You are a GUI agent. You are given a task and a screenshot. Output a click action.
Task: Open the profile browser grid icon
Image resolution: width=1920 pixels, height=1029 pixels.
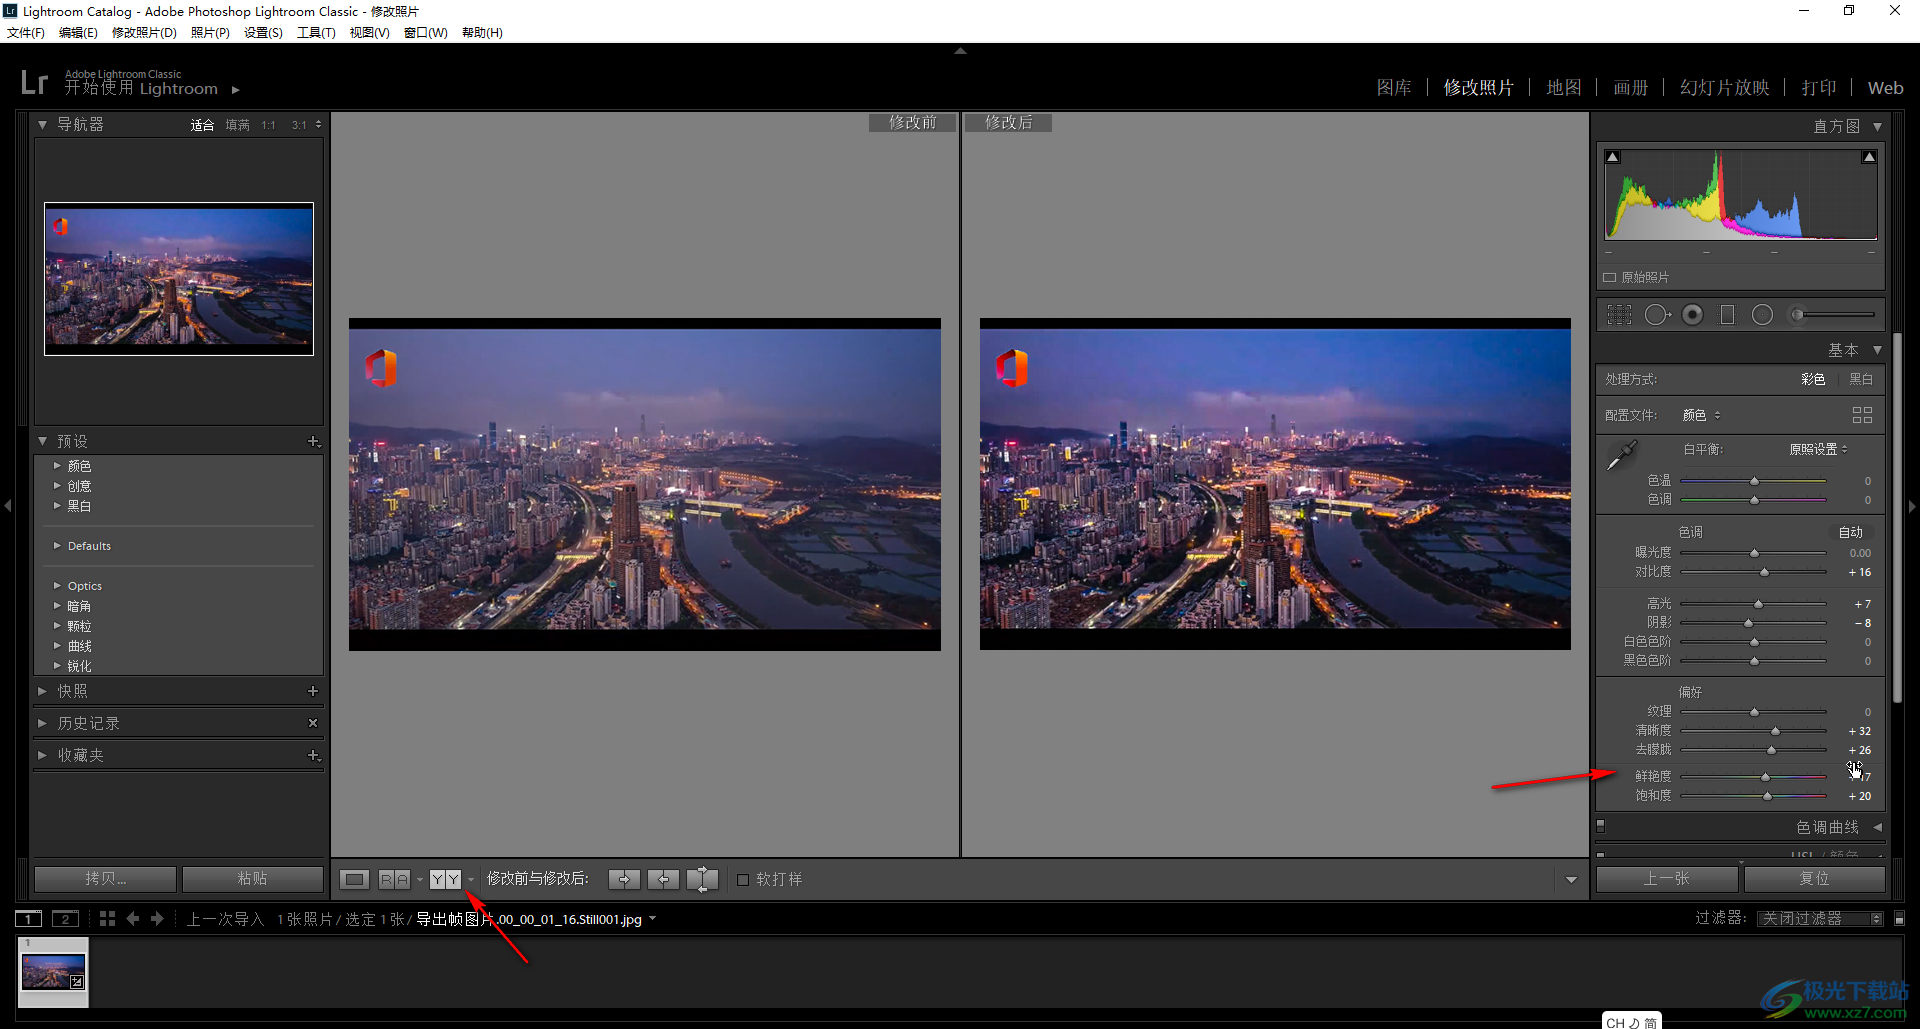click(x=1862, y=415)
